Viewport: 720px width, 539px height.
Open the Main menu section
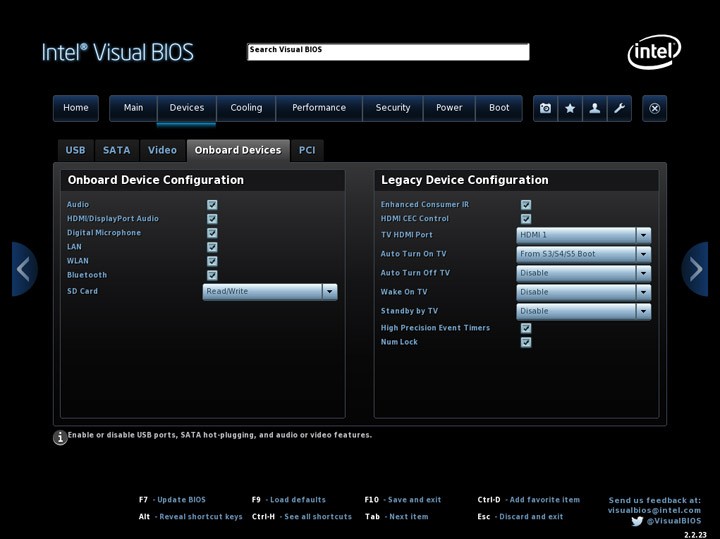coord(133,108)
